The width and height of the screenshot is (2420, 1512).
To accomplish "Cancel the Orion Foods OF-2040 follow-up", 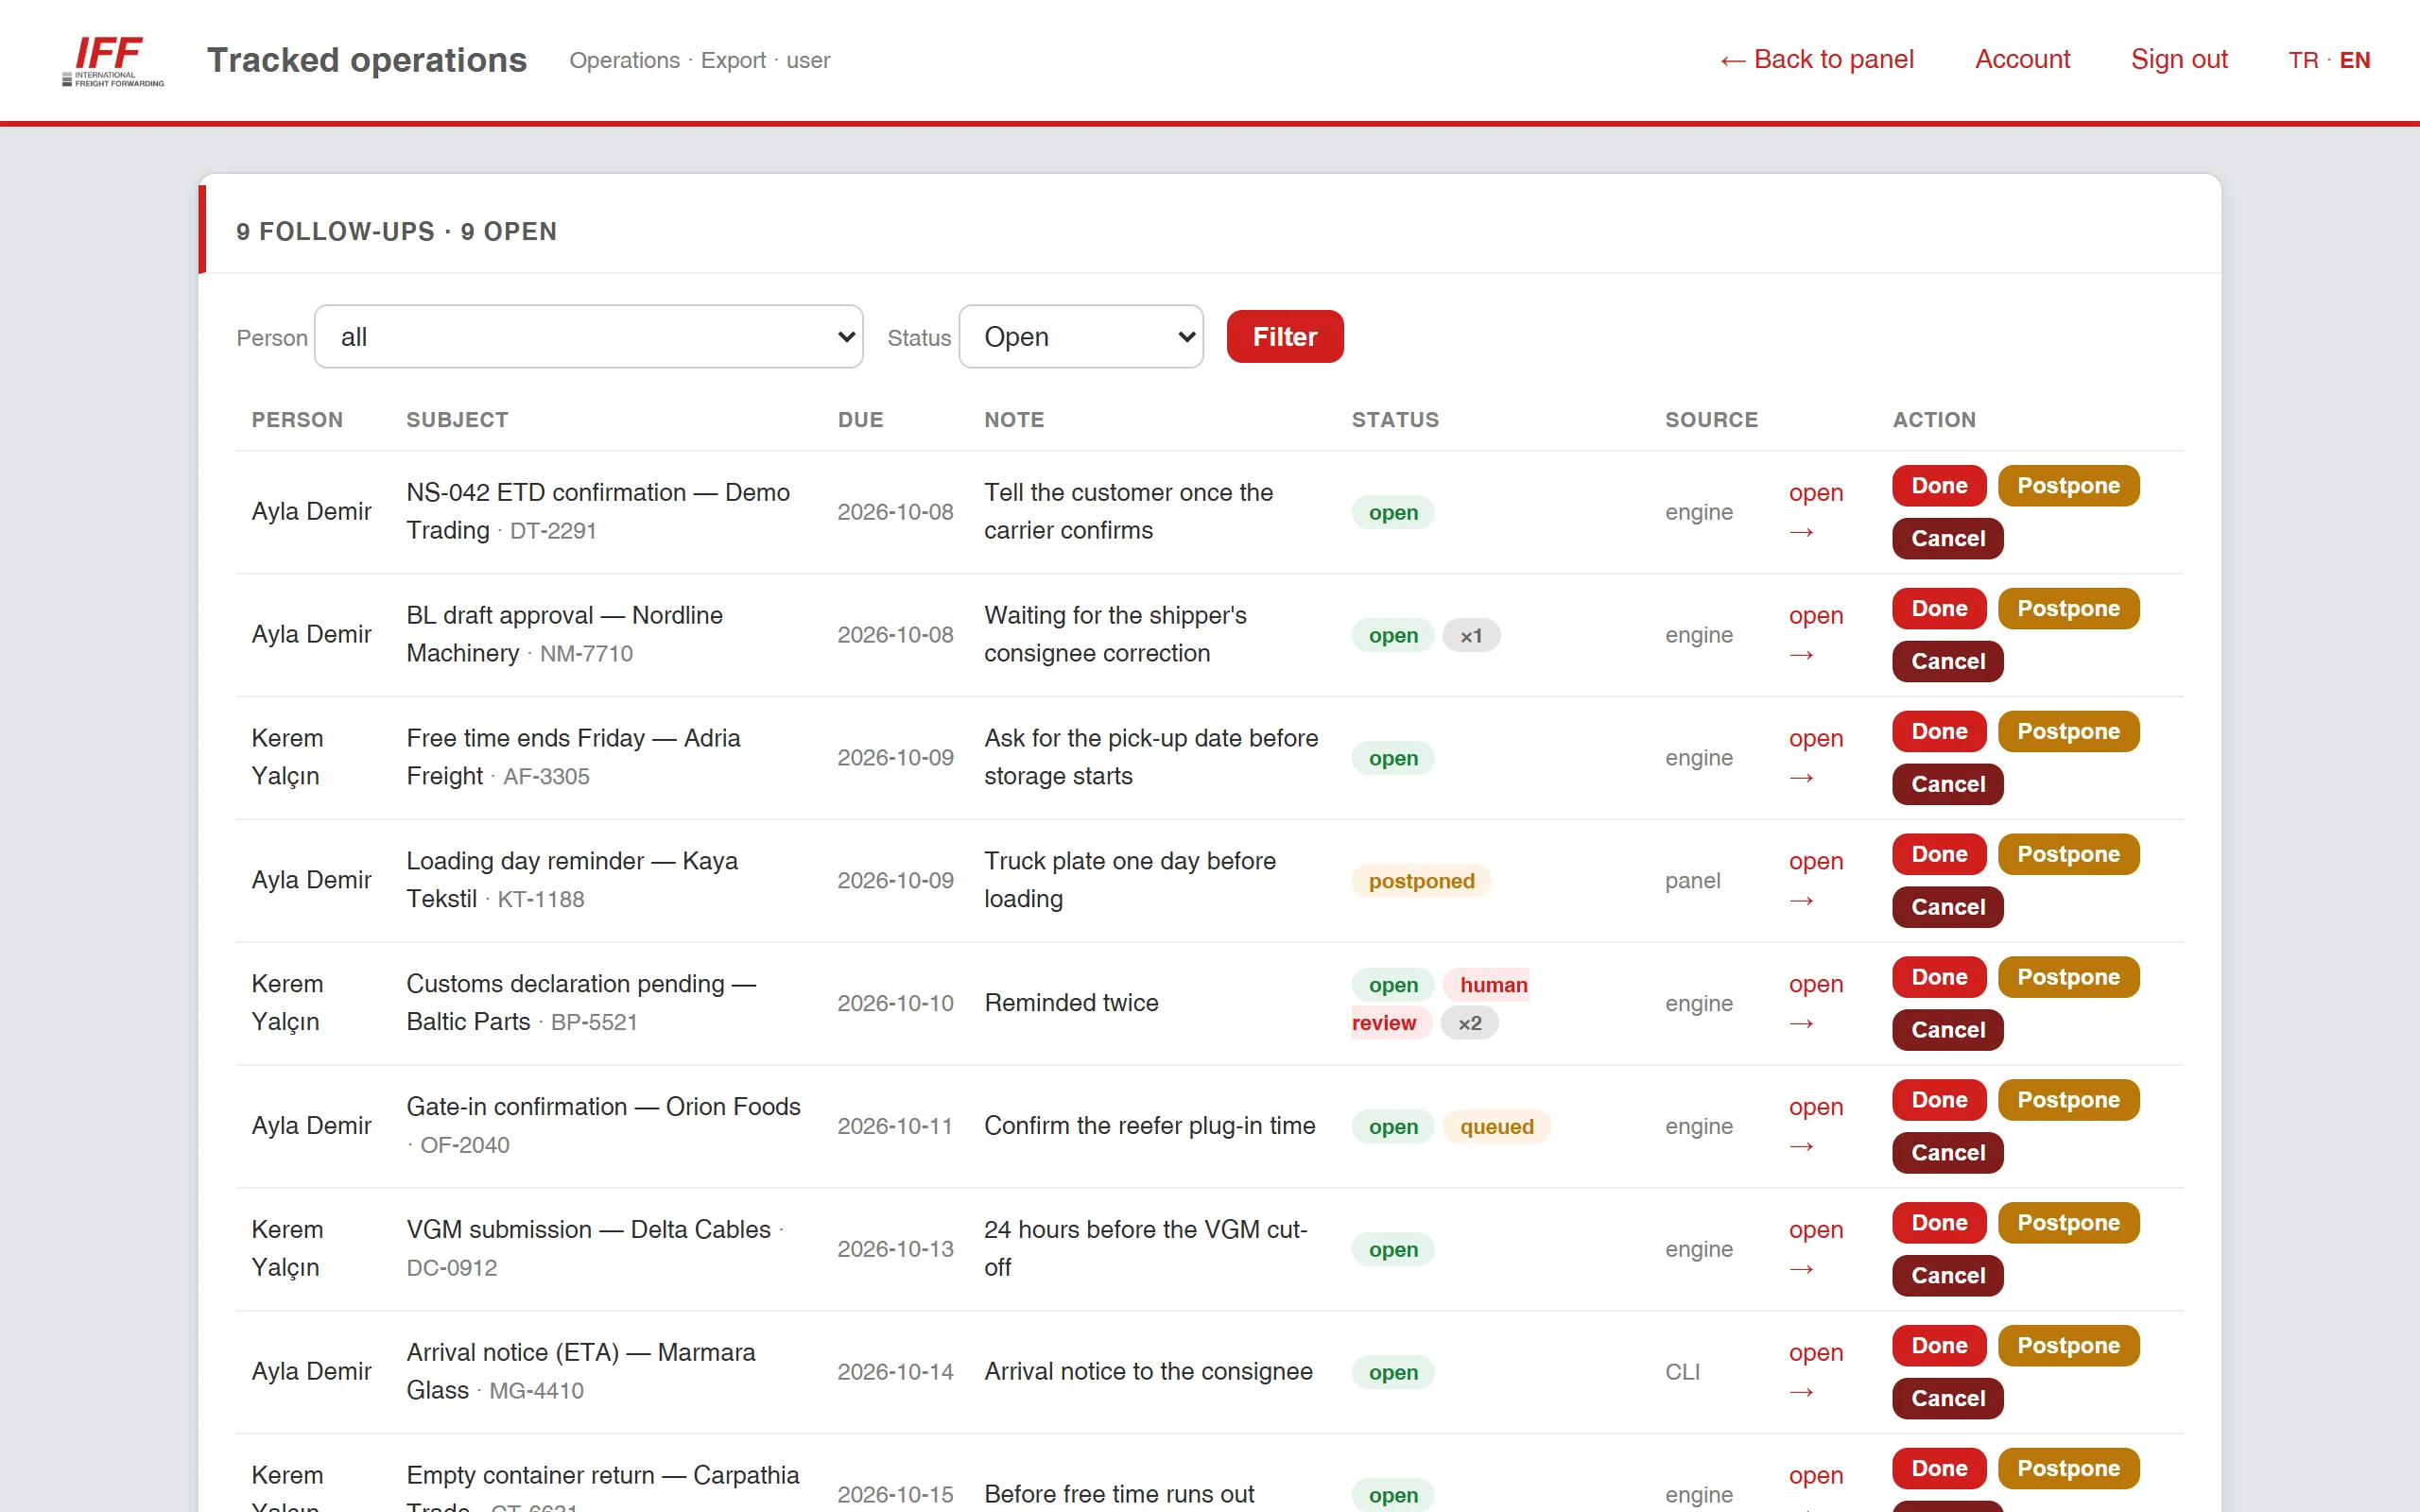I will [1947, 1153].
